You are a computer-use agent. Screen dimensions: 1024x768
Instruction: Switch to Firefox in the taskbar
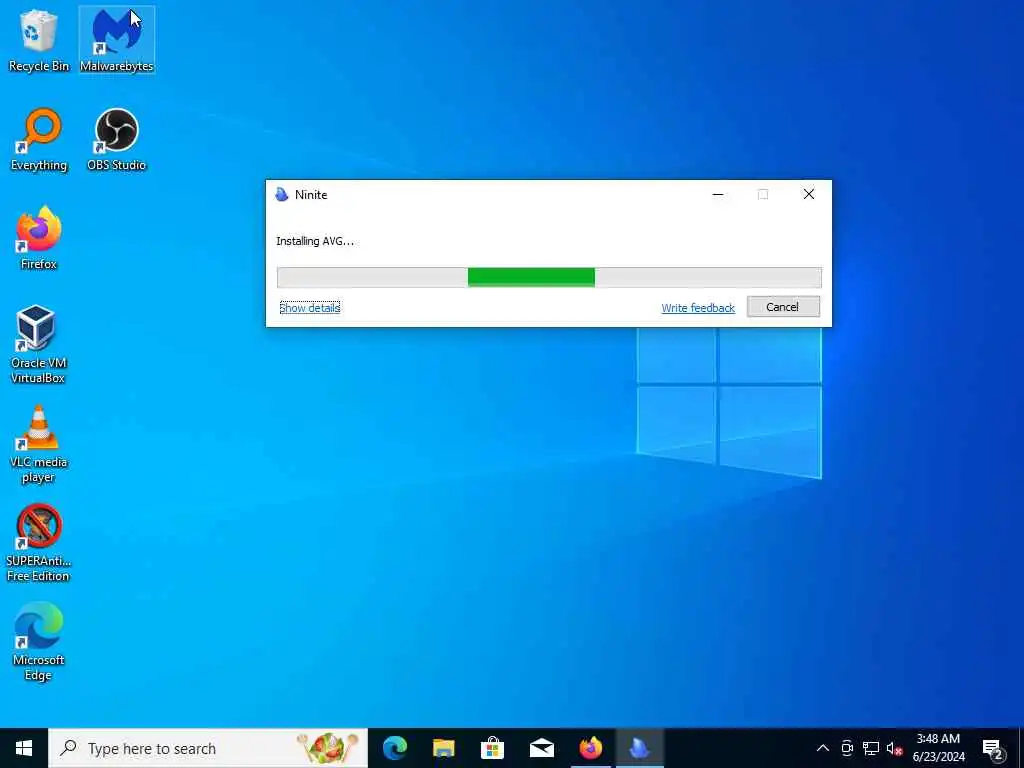[590, 748]
